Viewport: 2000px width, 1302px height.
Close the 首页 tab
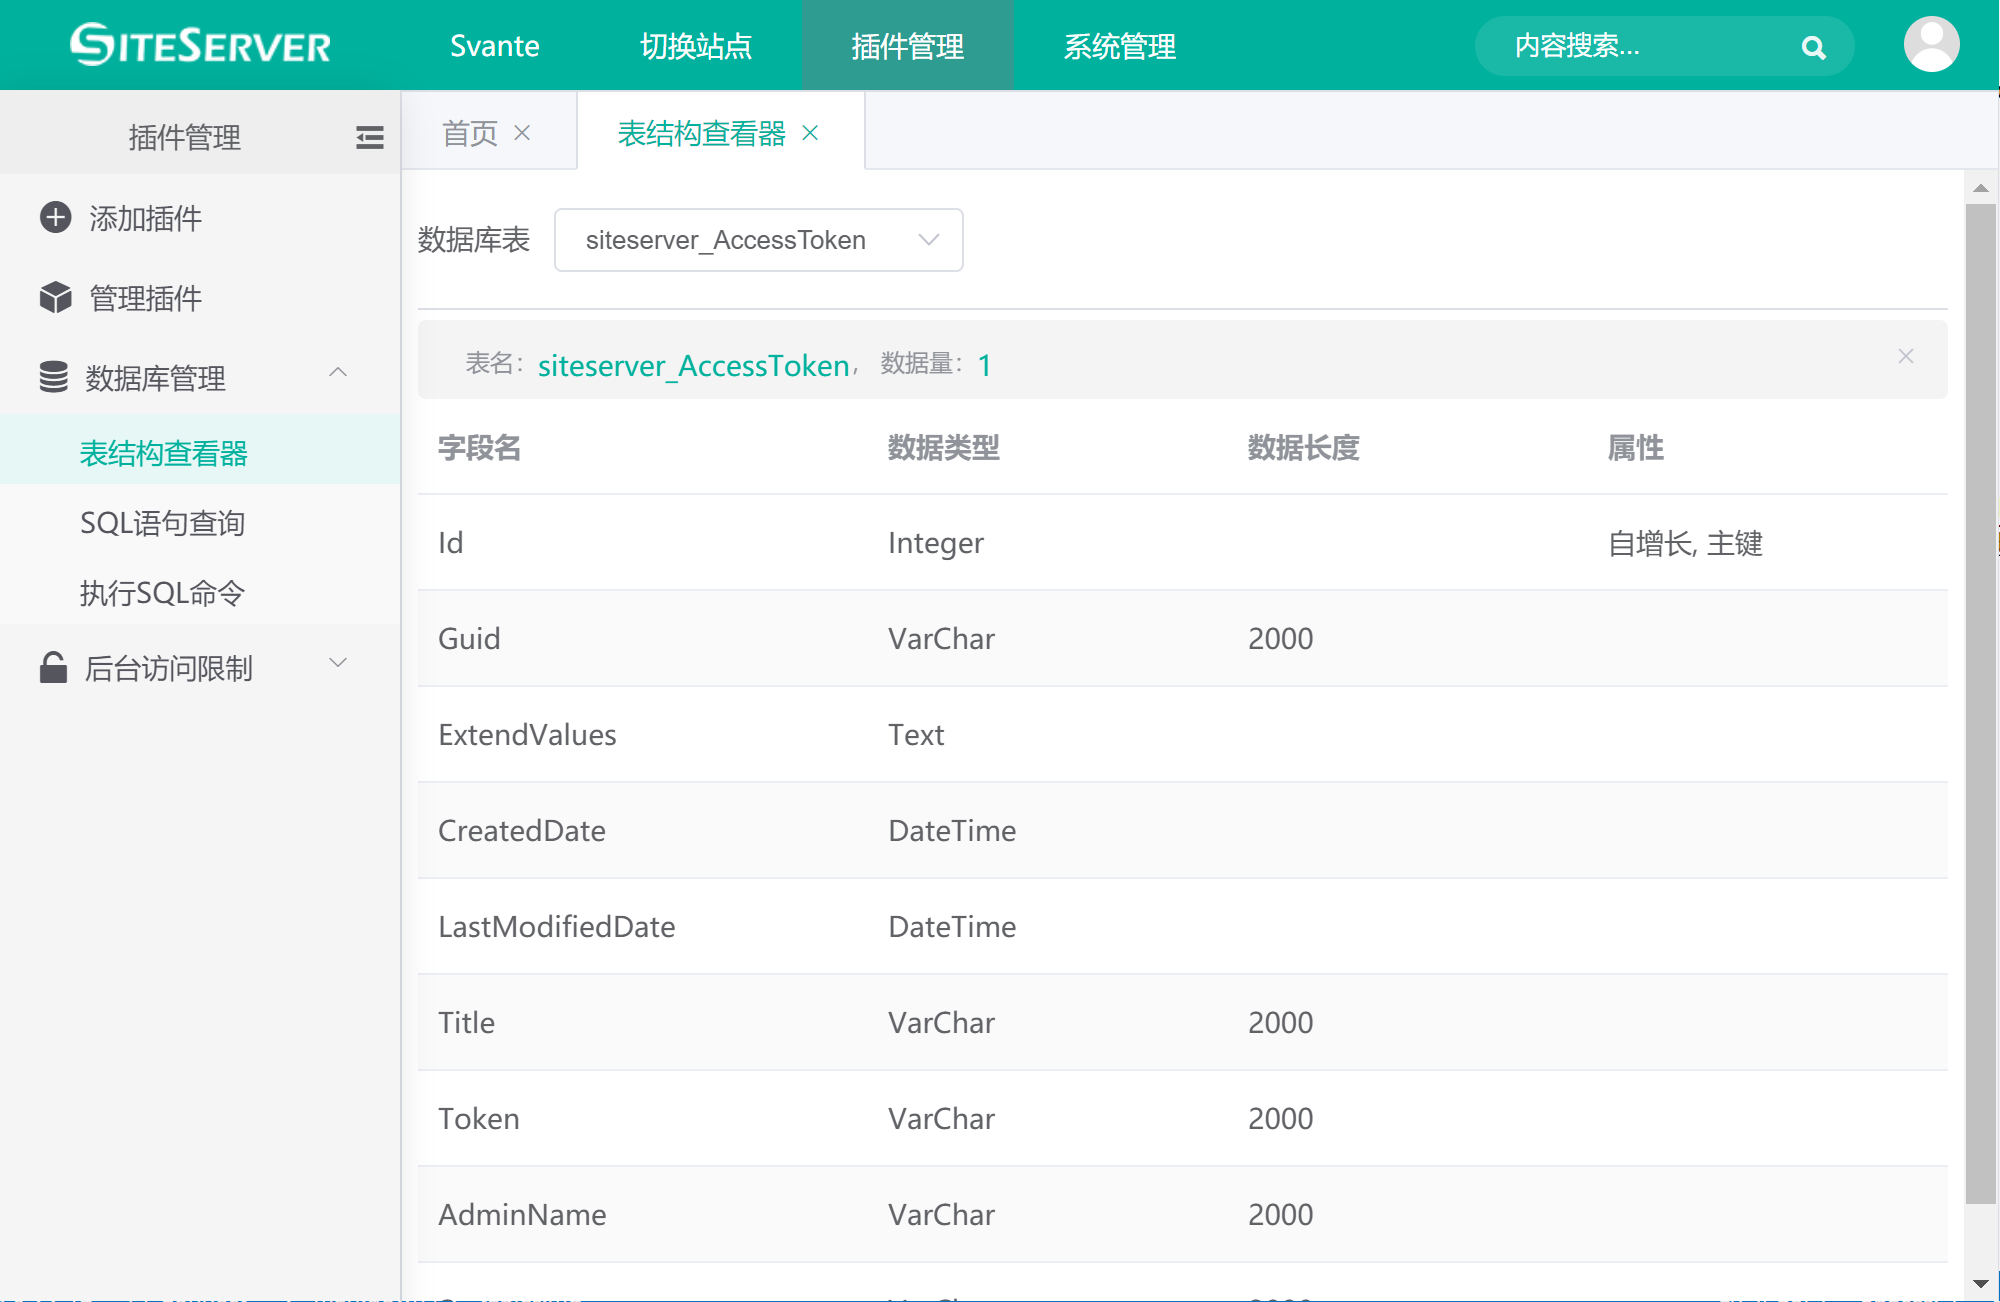tap(522, 133)
